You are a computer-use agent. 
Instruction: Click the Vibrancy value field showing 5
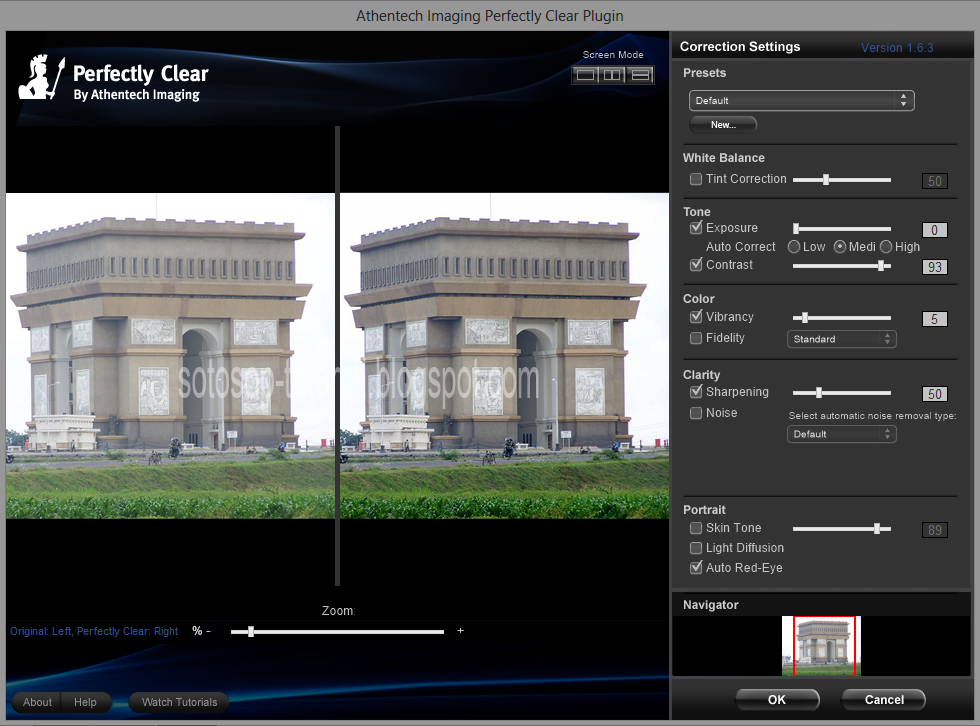pos(934,319)
